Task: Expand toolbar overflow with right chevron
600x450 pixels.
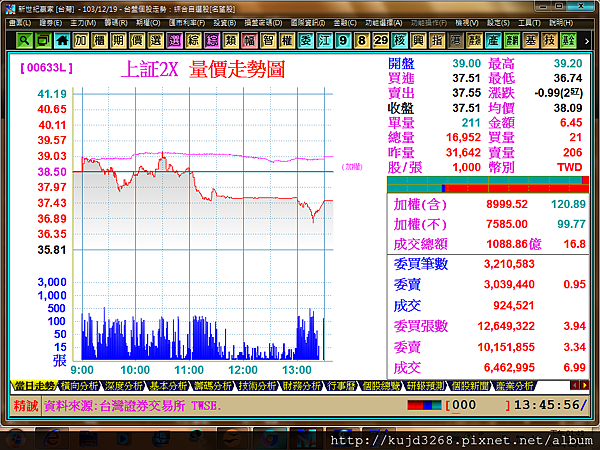Action: click(587, 41)
